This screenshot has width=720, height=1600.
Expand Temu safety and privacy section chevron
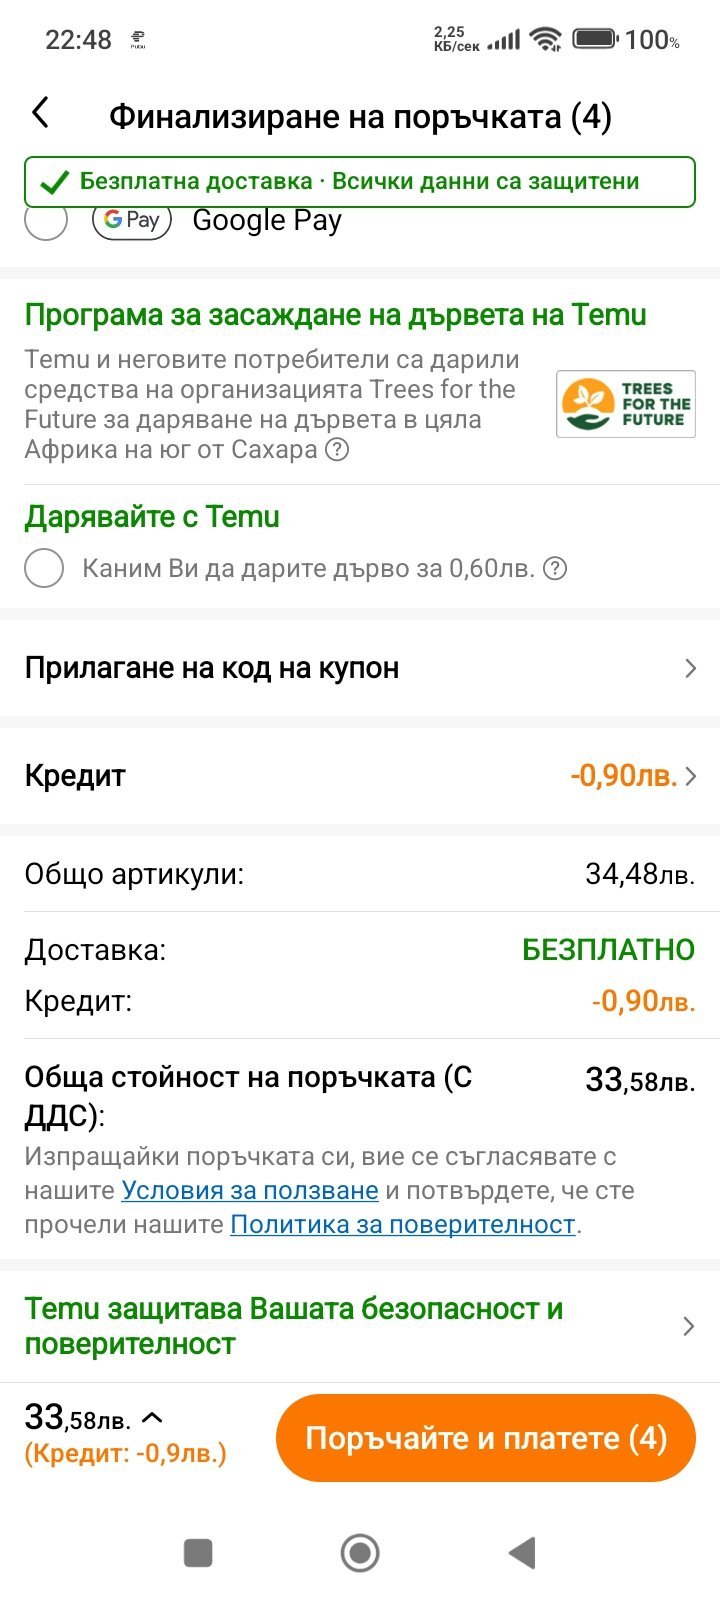[x=688, y=1326]
